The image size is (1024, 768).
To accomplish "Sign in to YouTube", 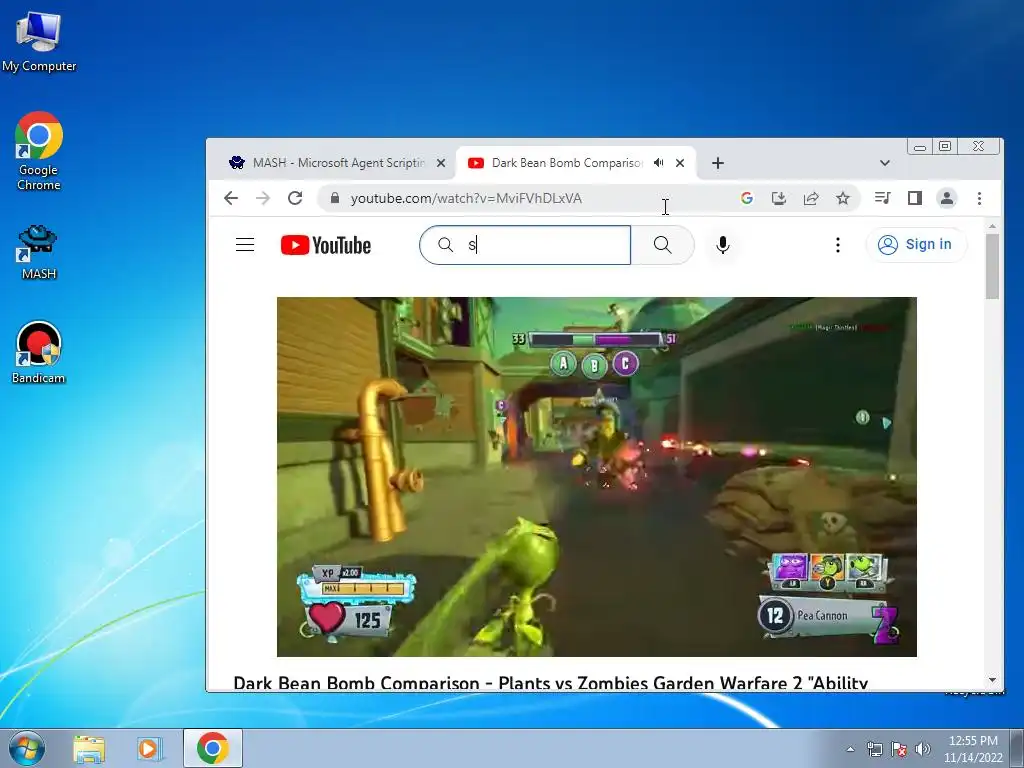I will (x=916, y=245).
